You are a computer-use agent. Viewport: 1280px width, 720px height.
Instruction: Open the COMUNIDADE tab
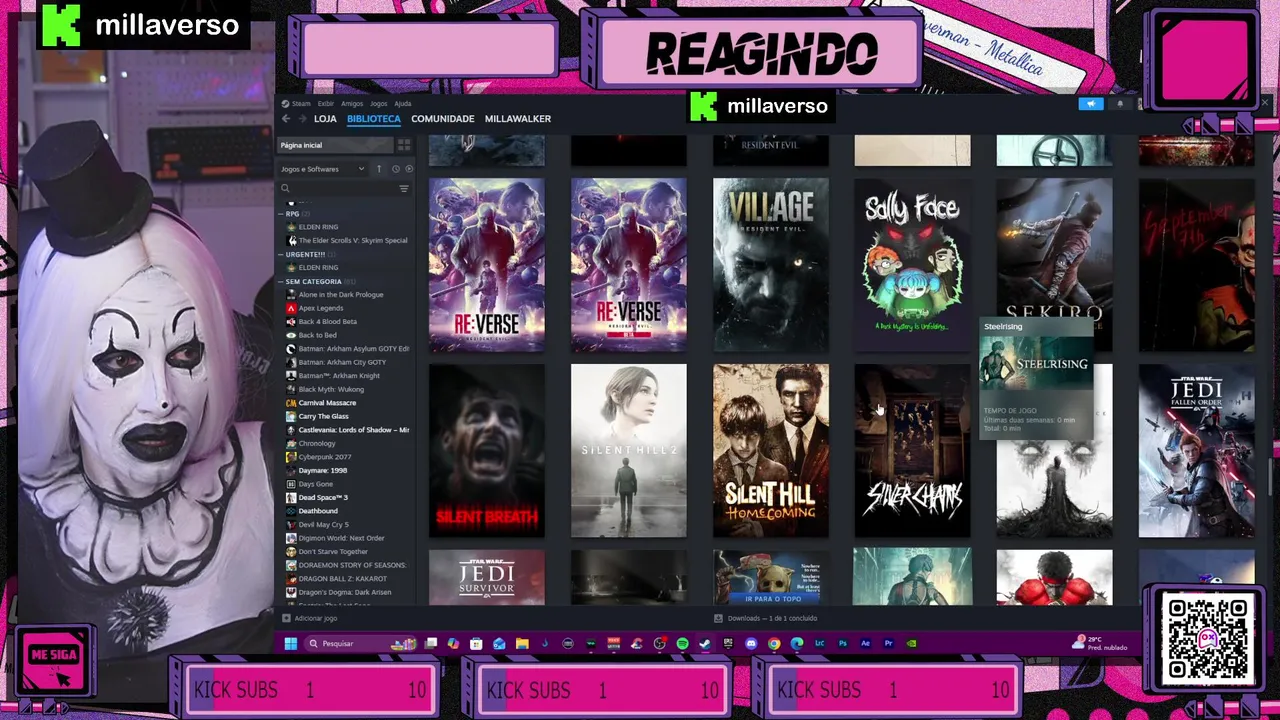point(443,119)
